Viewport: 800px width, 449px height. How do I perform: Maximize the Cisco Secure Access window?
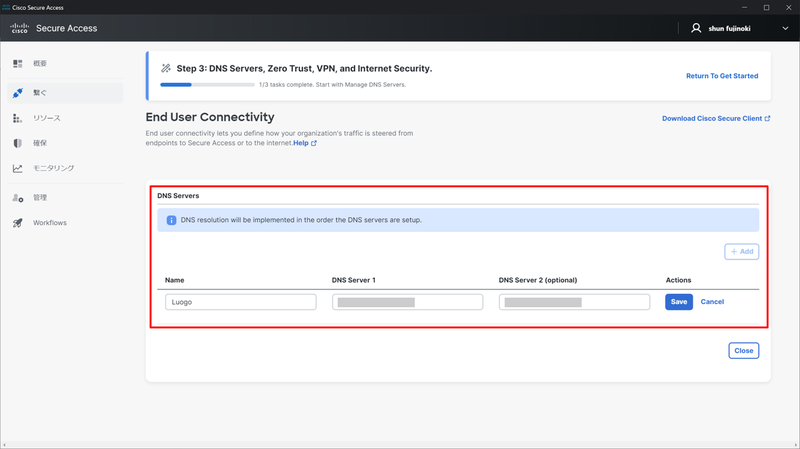click(766, 7)
